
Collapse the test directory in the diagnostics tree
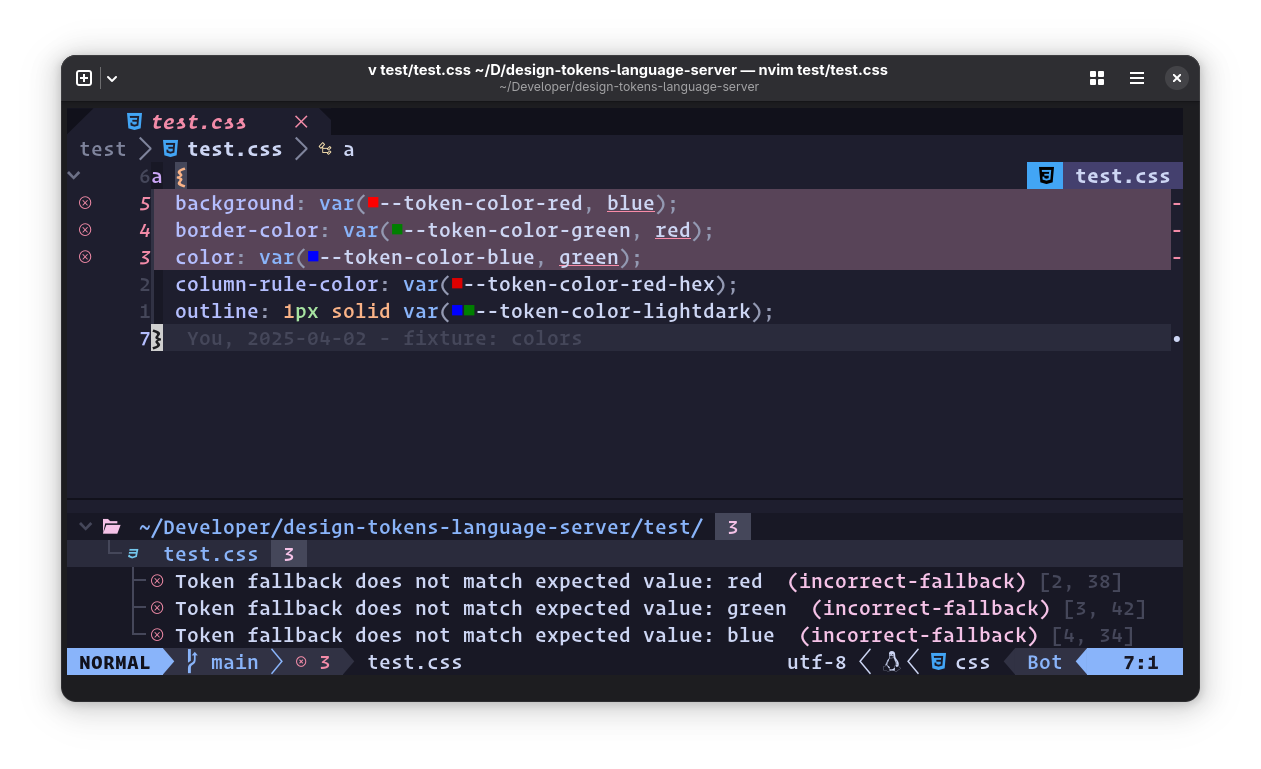pos(85,526)
